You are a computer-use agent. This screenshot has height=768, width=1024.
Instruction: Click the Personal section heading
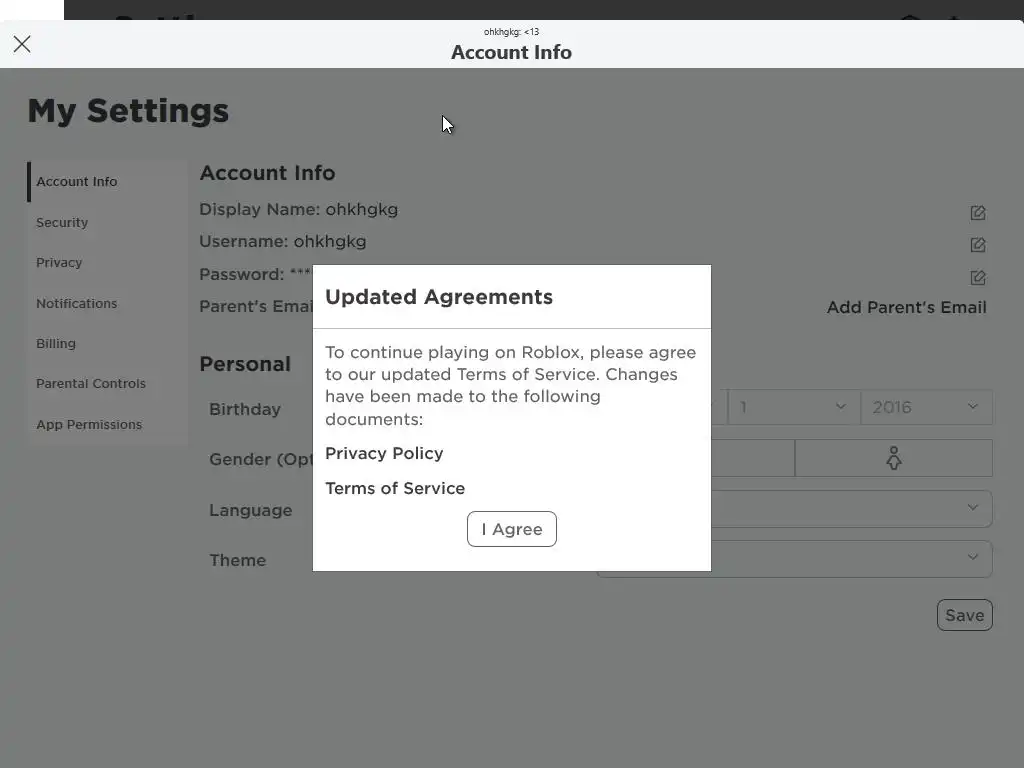click(245, 364)
